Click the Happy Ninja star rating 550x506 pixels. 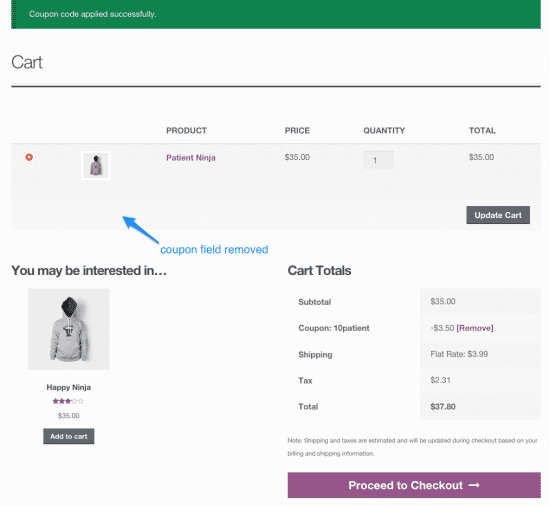[x=68, y=401]
